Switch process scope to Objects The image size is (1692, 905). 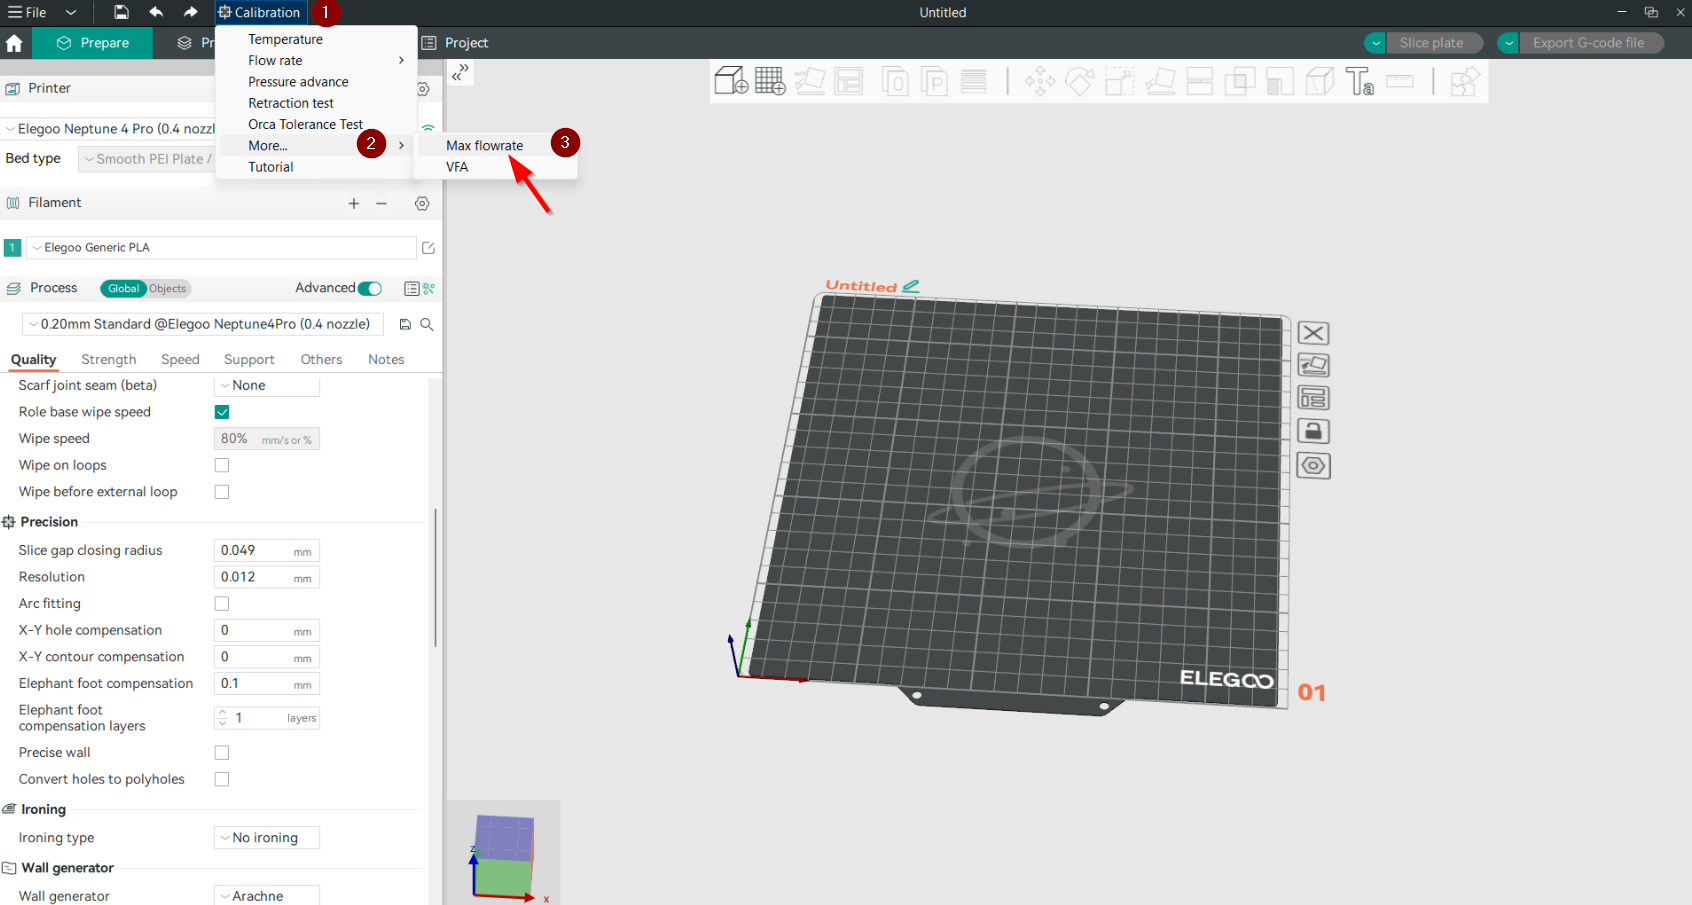(x=168, y=289)
